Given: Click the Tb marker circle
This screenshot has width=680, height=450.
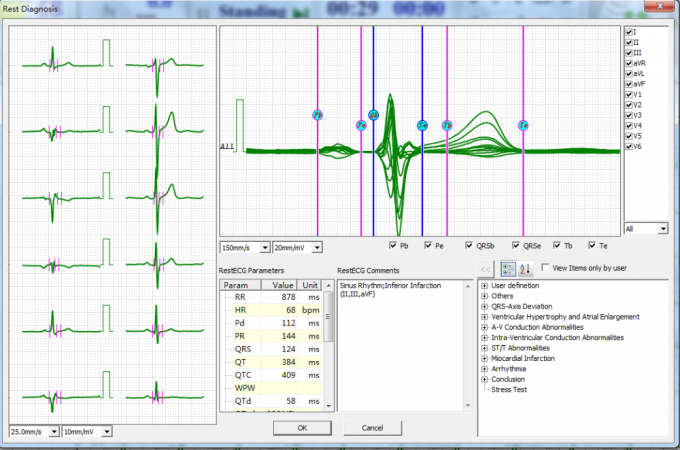Looking at the screenshot, I should pos(447,125).
